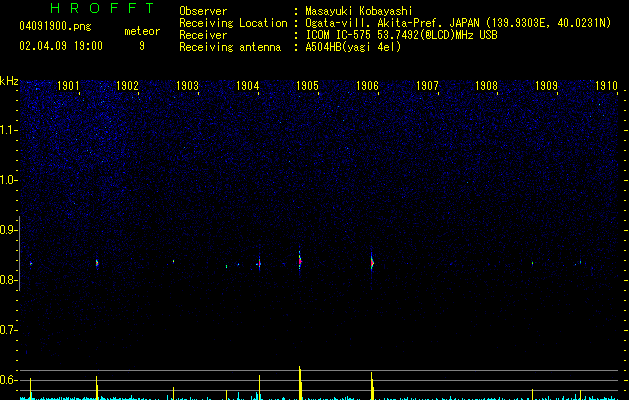Click the meteor echo just after the 1904 marker
Viewport: 629px width, 400px height.
[x=259, y=264]
